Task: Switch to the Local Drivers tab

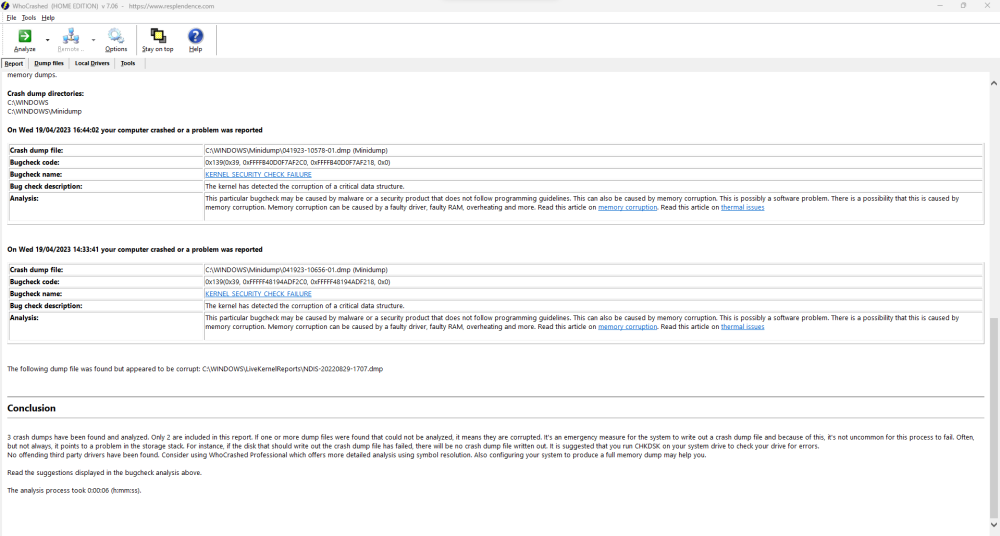Action: tap(92, 63)
